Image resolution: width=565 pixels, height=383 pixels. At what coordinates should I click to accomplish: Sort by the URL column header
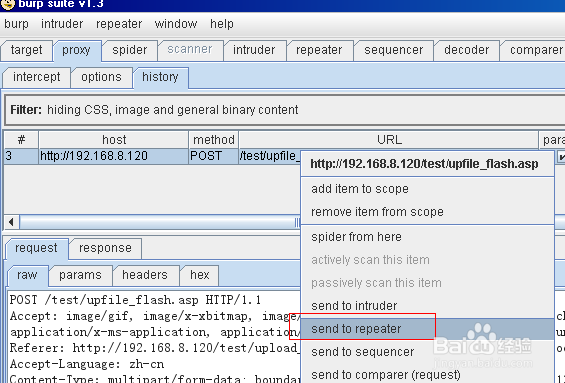click(389, 140)
